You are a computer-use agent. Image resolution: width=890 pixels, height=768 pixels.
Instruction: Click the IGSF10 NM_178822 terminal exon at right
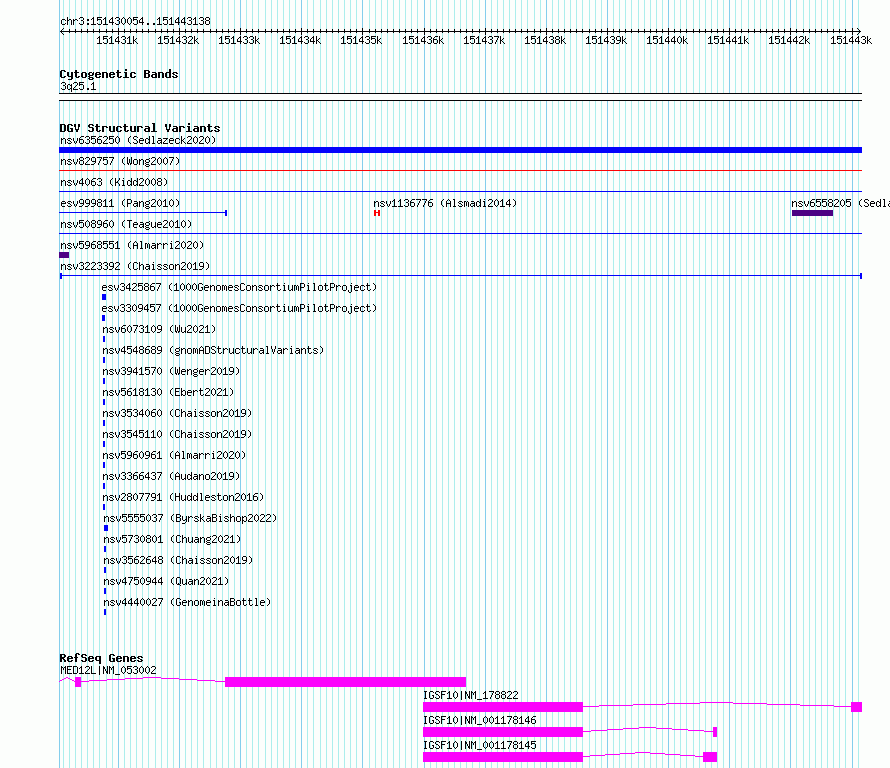click(x=857, y=707)
